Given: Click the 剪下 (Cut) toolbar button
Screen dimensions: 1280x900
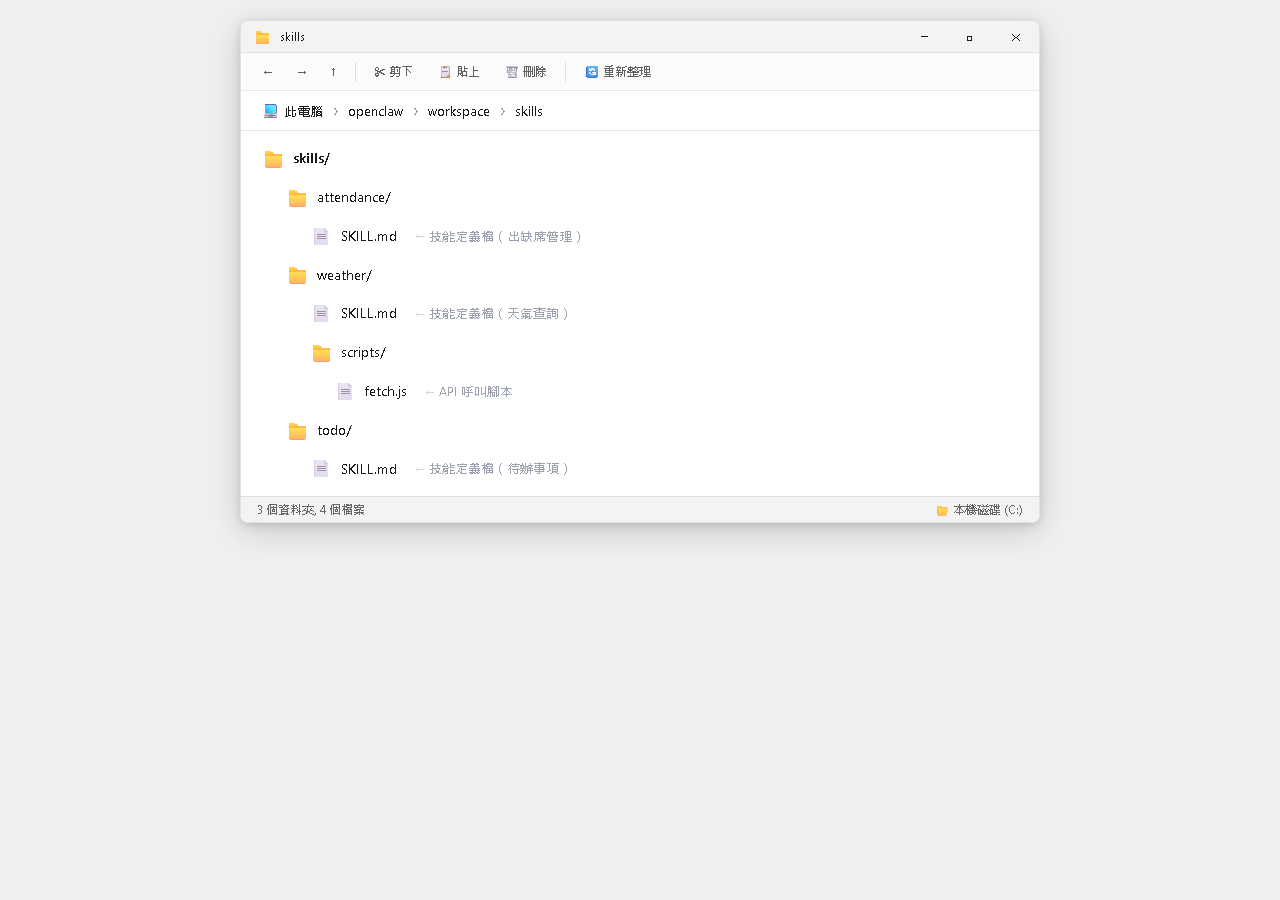Looking at the screenshot, I should pos(393,72).
